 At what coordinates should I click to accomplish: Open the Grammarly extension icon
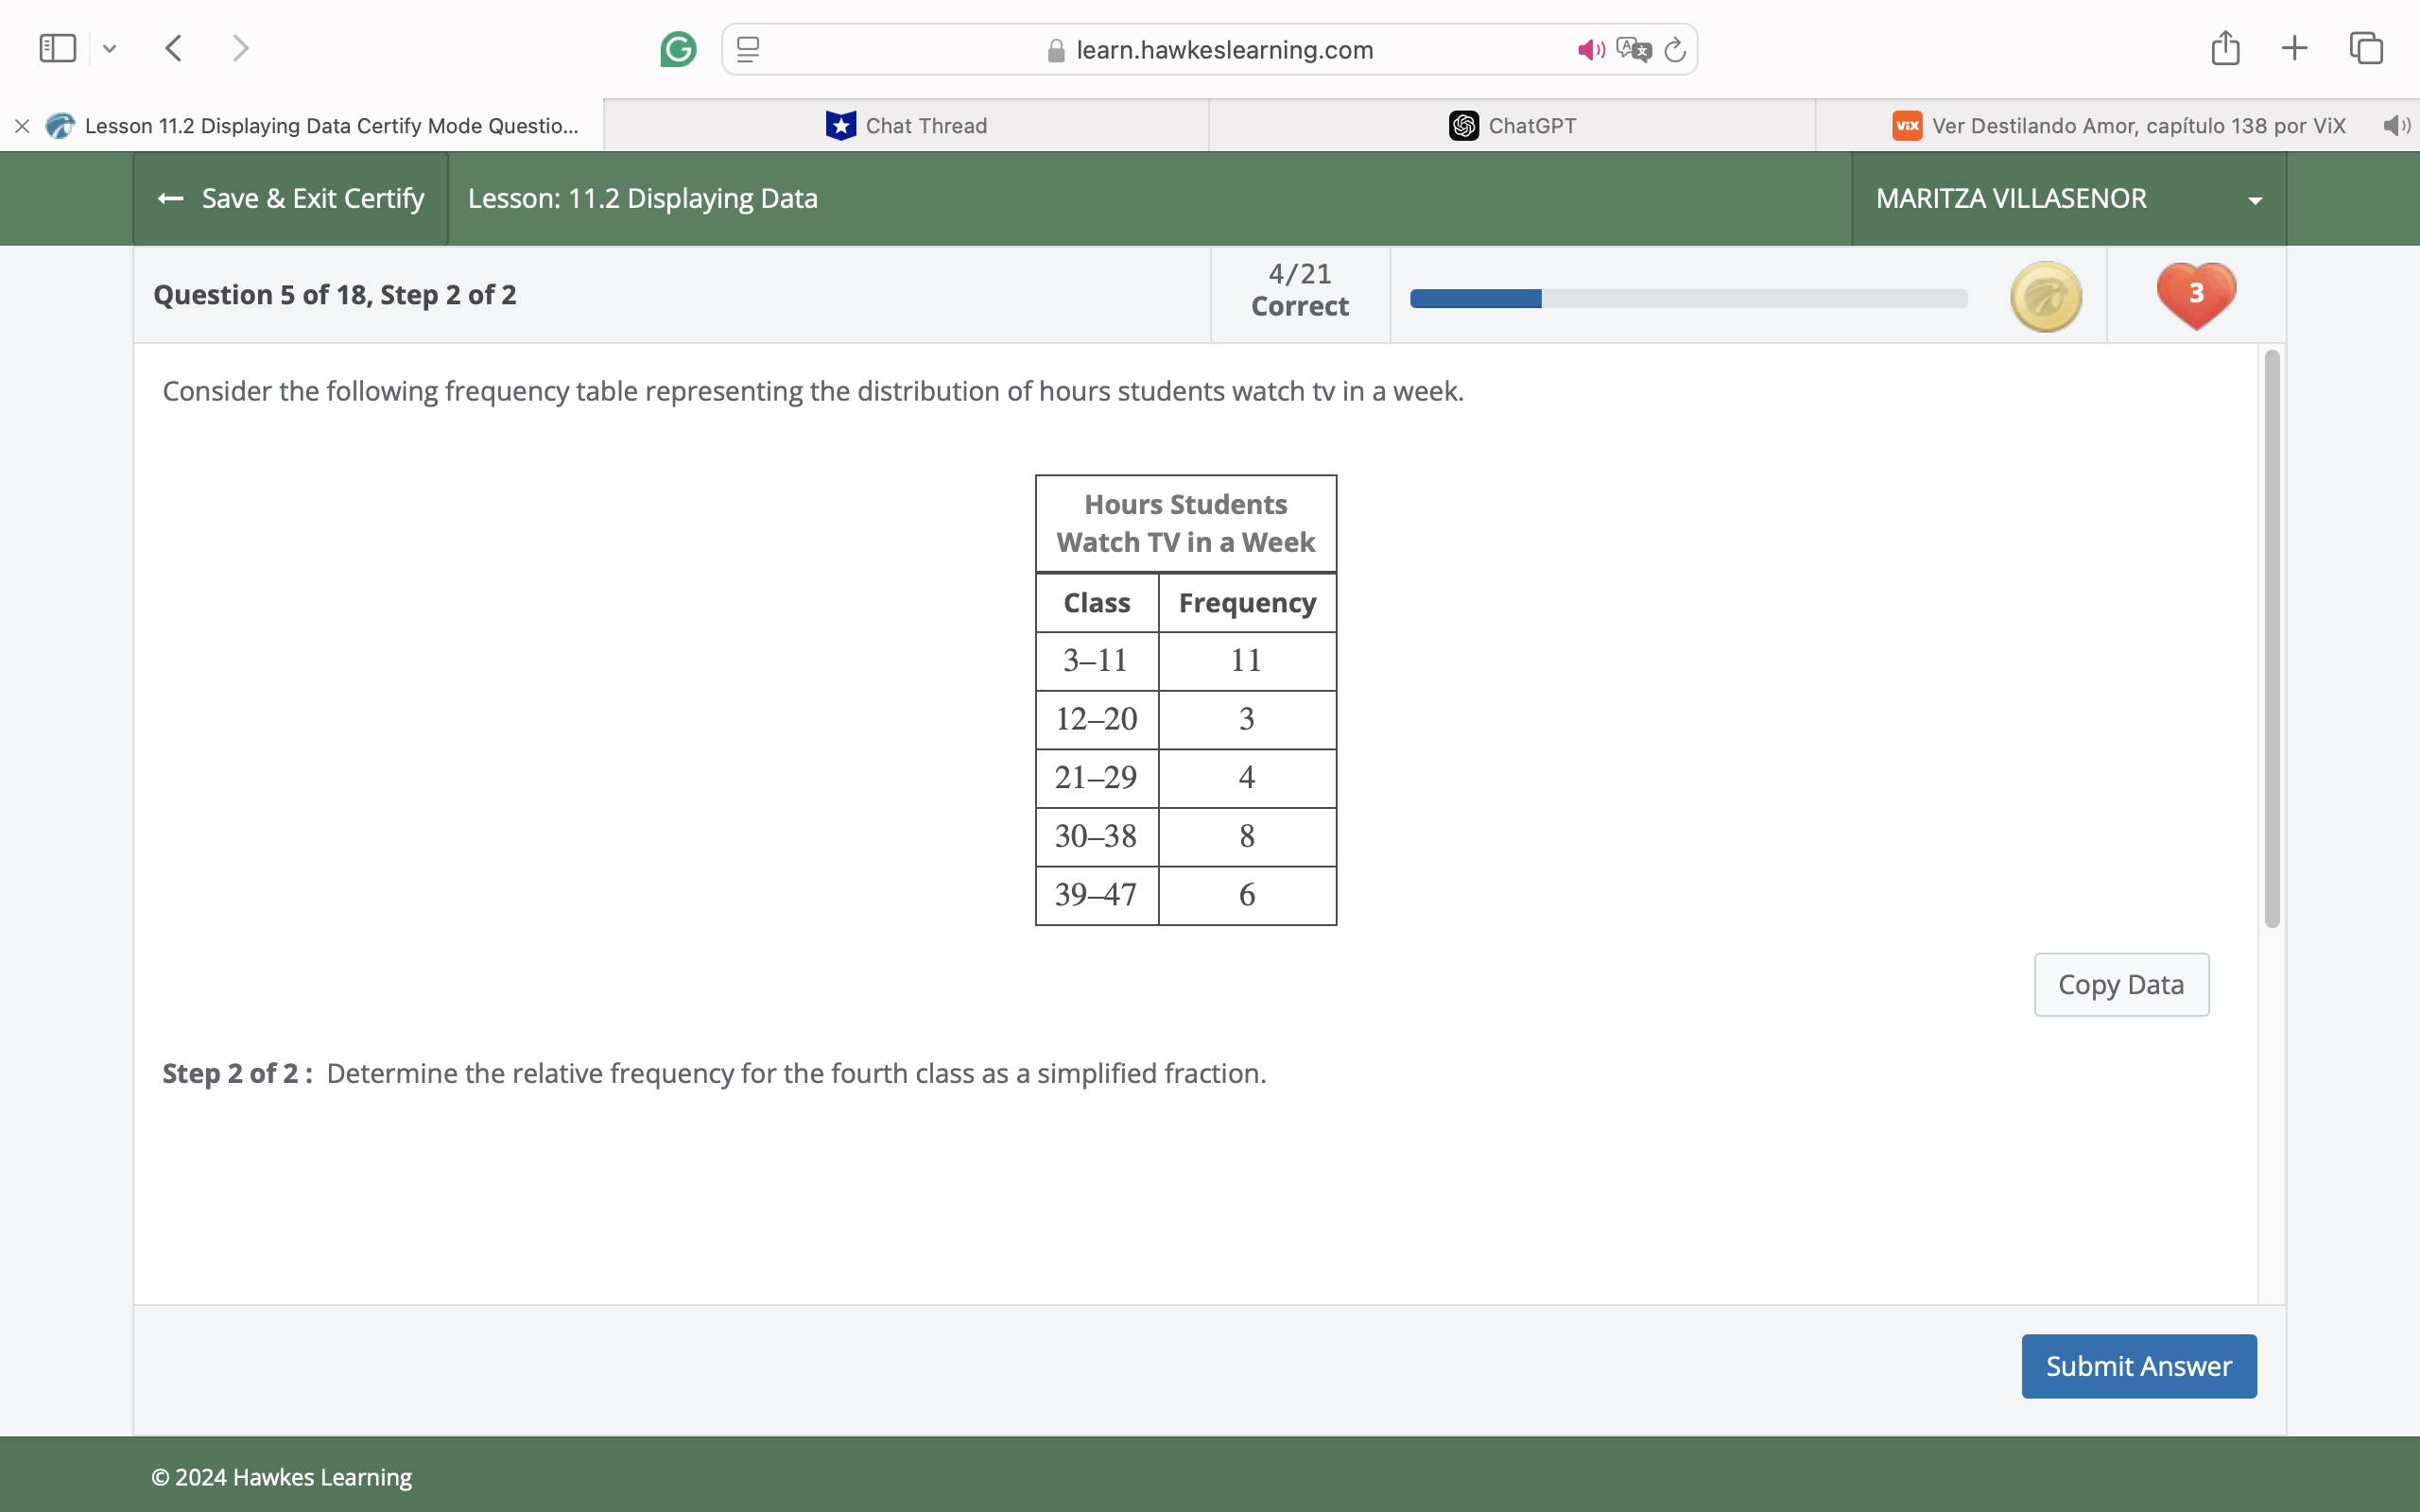(678, 49)
